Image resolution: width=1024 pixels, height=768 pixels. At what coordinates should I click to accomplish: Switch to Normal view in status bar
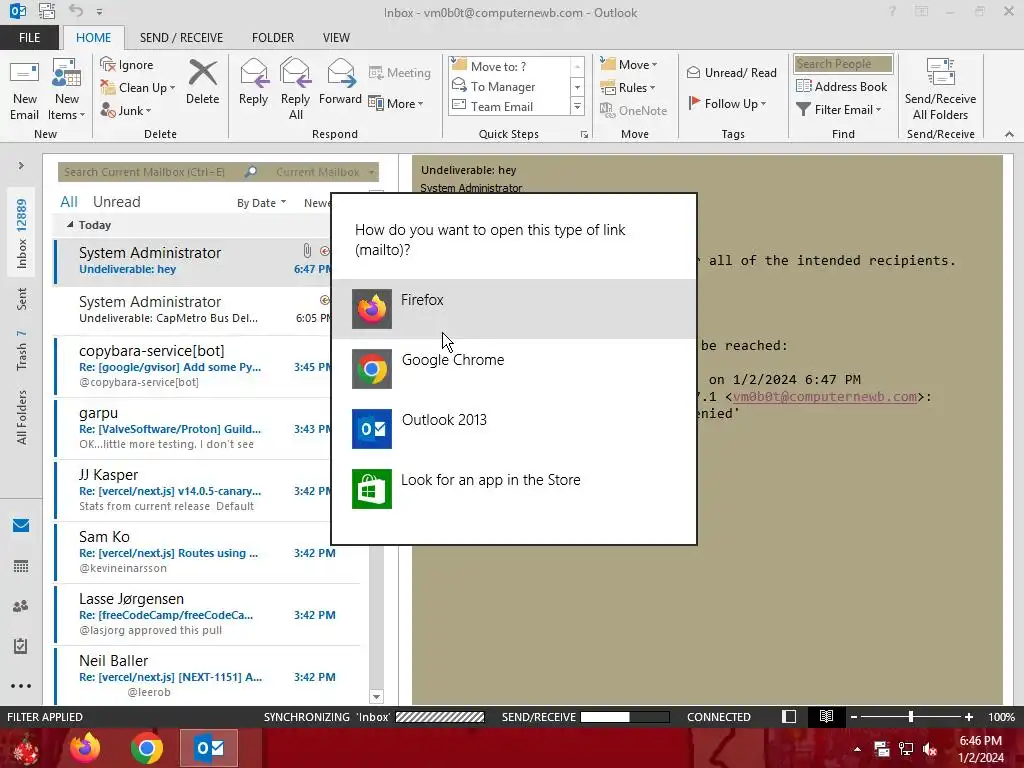click(x=789, y=717)
